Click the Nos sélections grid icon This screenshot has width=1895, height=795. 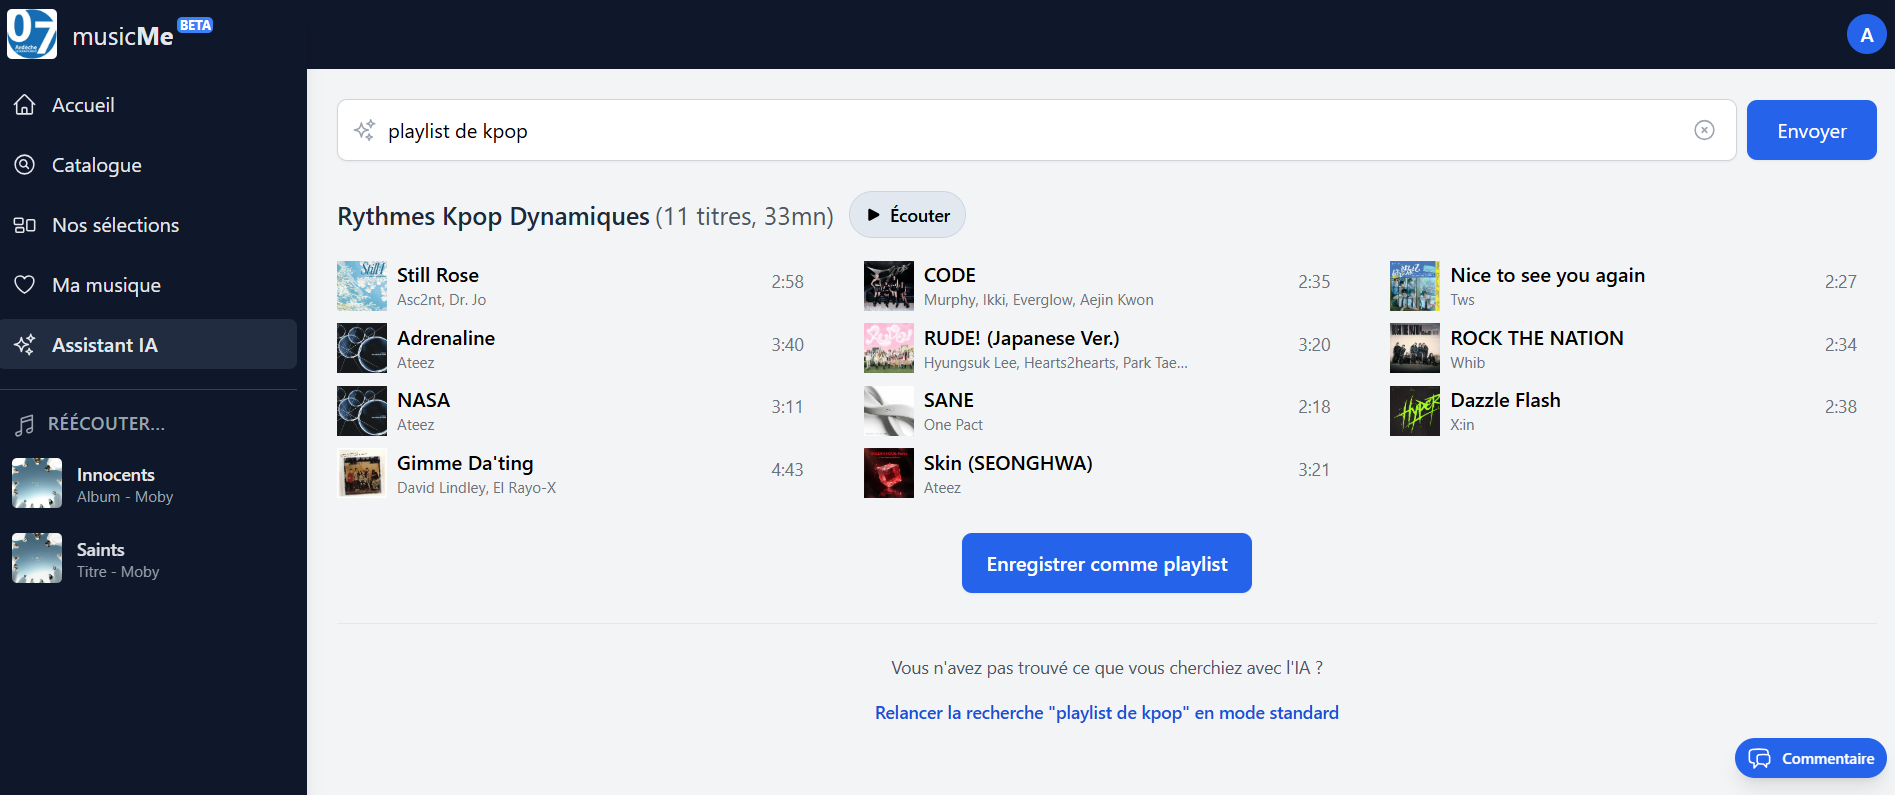pyautogui.click(x=25, y=225)
